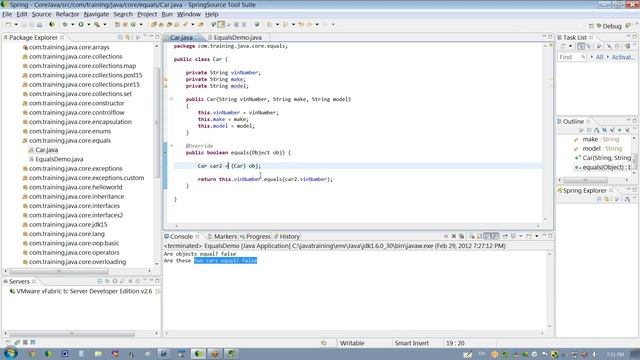
Task: Click the Package Explorer vertical scrollbar
Action: [x=156, y=122]
